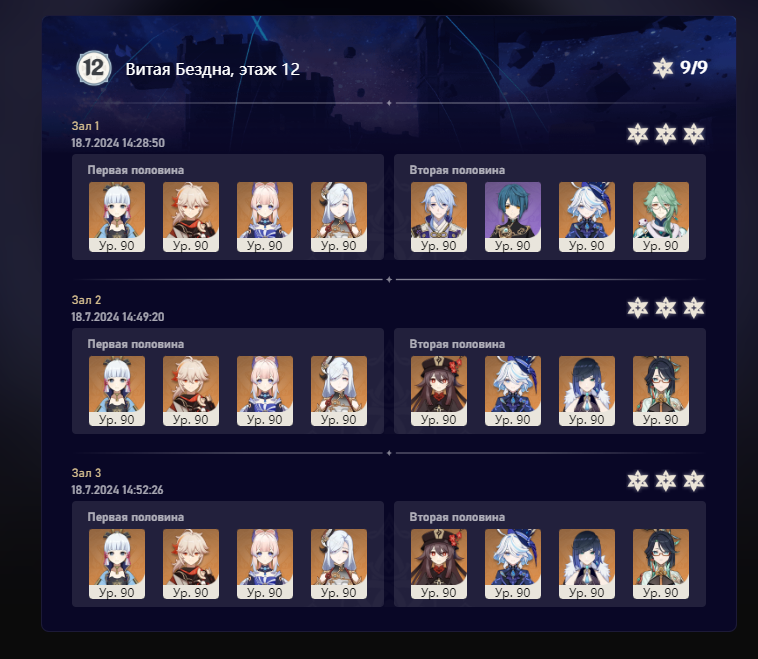This screenshot has width=758, height=659.
Task: Click the Зал 1 heading label
Action: [86, 126]
